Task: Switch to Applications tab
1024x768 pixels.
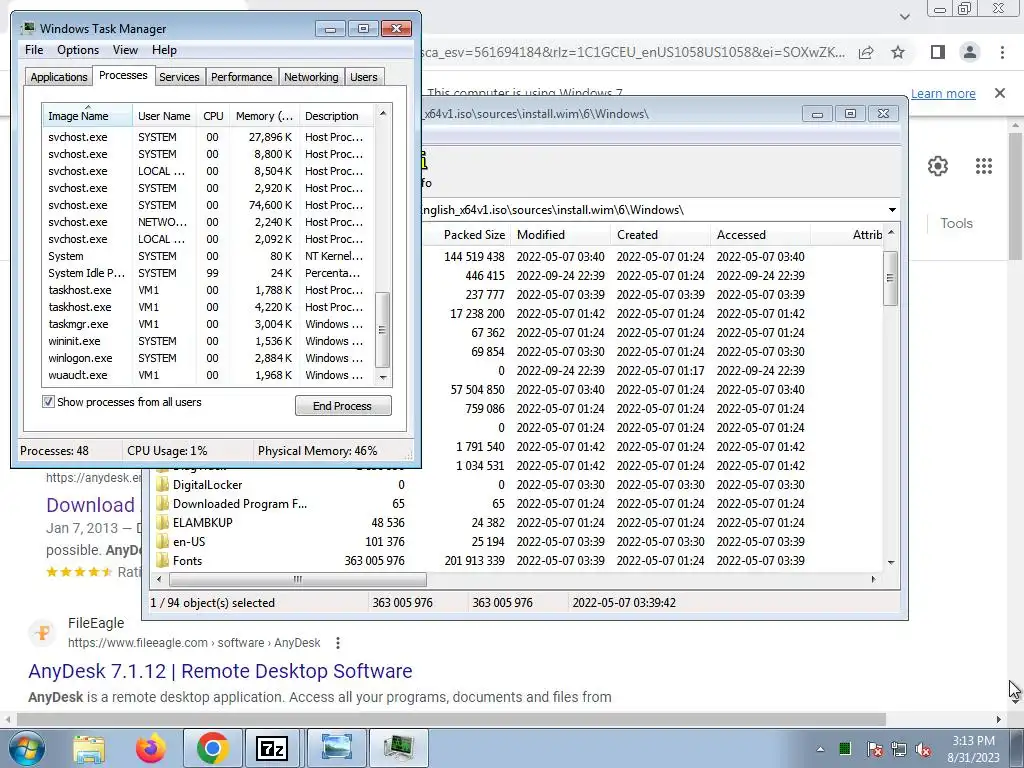Action: tap(59, 77)
